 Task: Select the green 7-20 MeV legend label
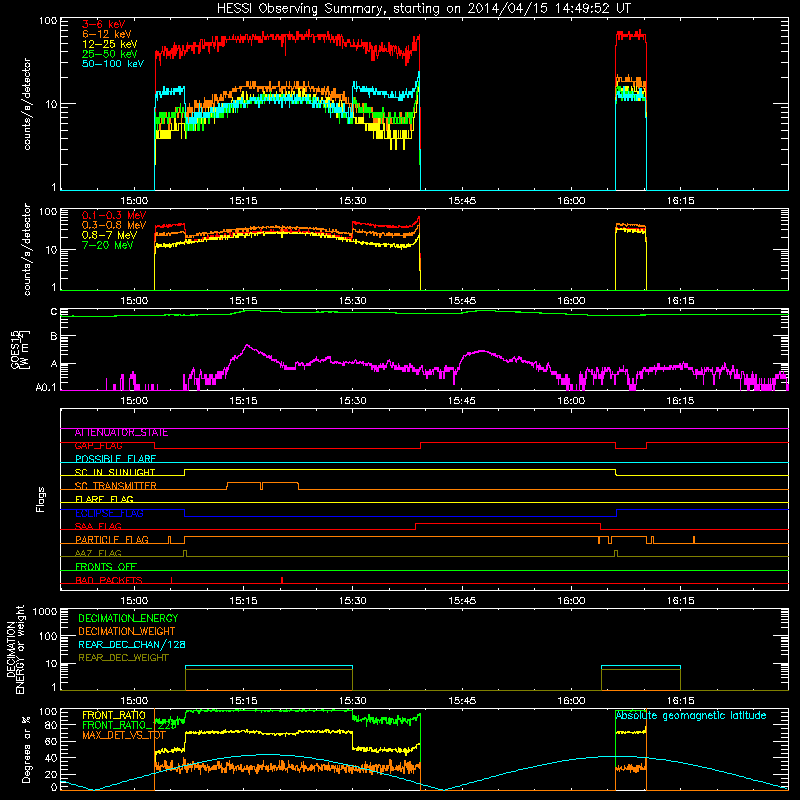(108, 245)
